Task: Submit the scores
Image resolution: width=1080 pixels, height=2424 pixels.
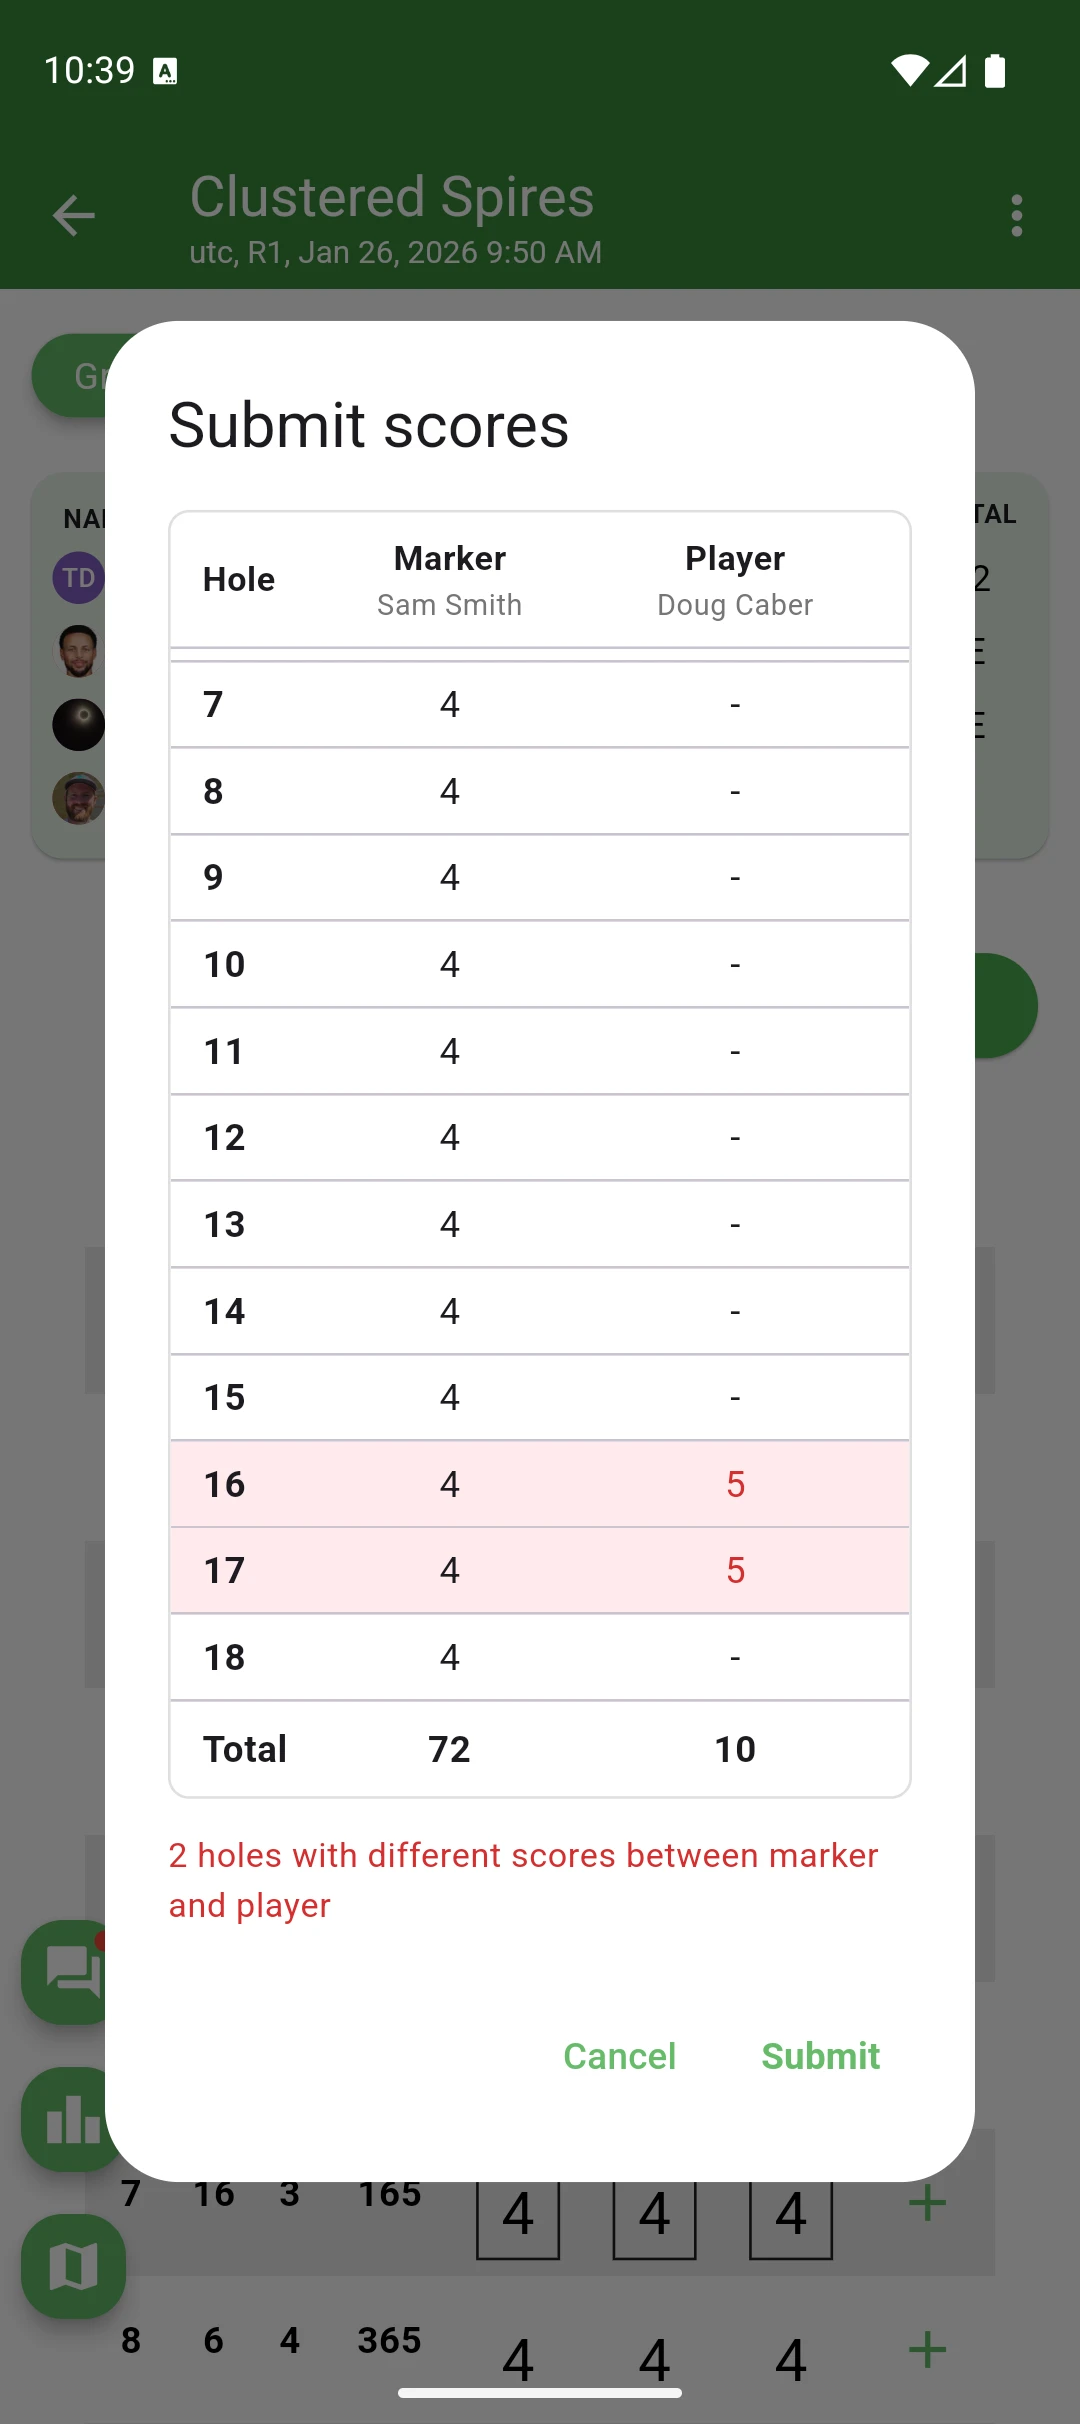Action: [x=820, y=2057]
